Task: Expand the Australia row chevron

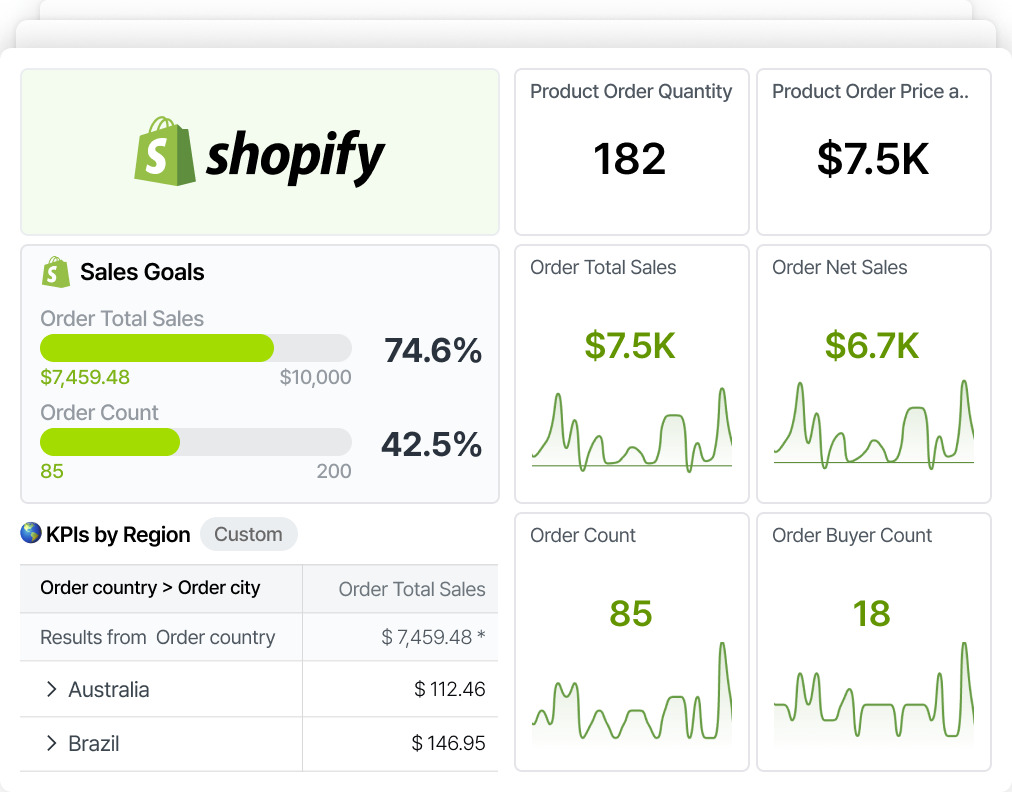Action: pos(52,689)
